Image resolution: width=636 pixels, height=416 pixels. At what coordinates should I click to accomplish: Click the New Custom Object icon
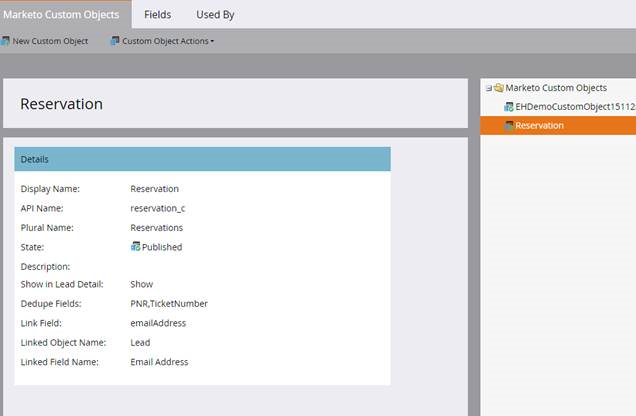[x=5, y=41]
